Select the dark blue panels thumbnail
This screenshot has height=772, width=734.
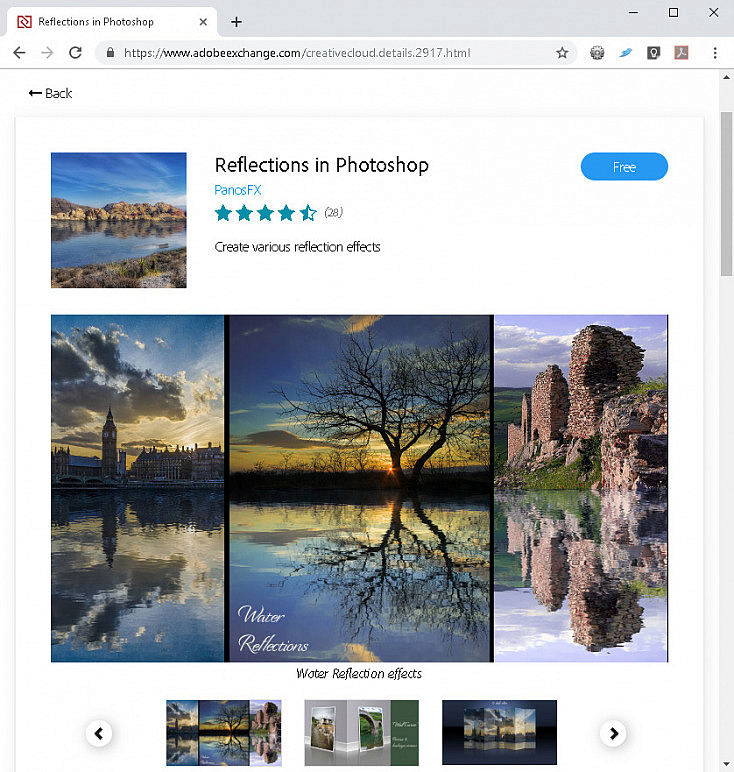coord(499,732)
